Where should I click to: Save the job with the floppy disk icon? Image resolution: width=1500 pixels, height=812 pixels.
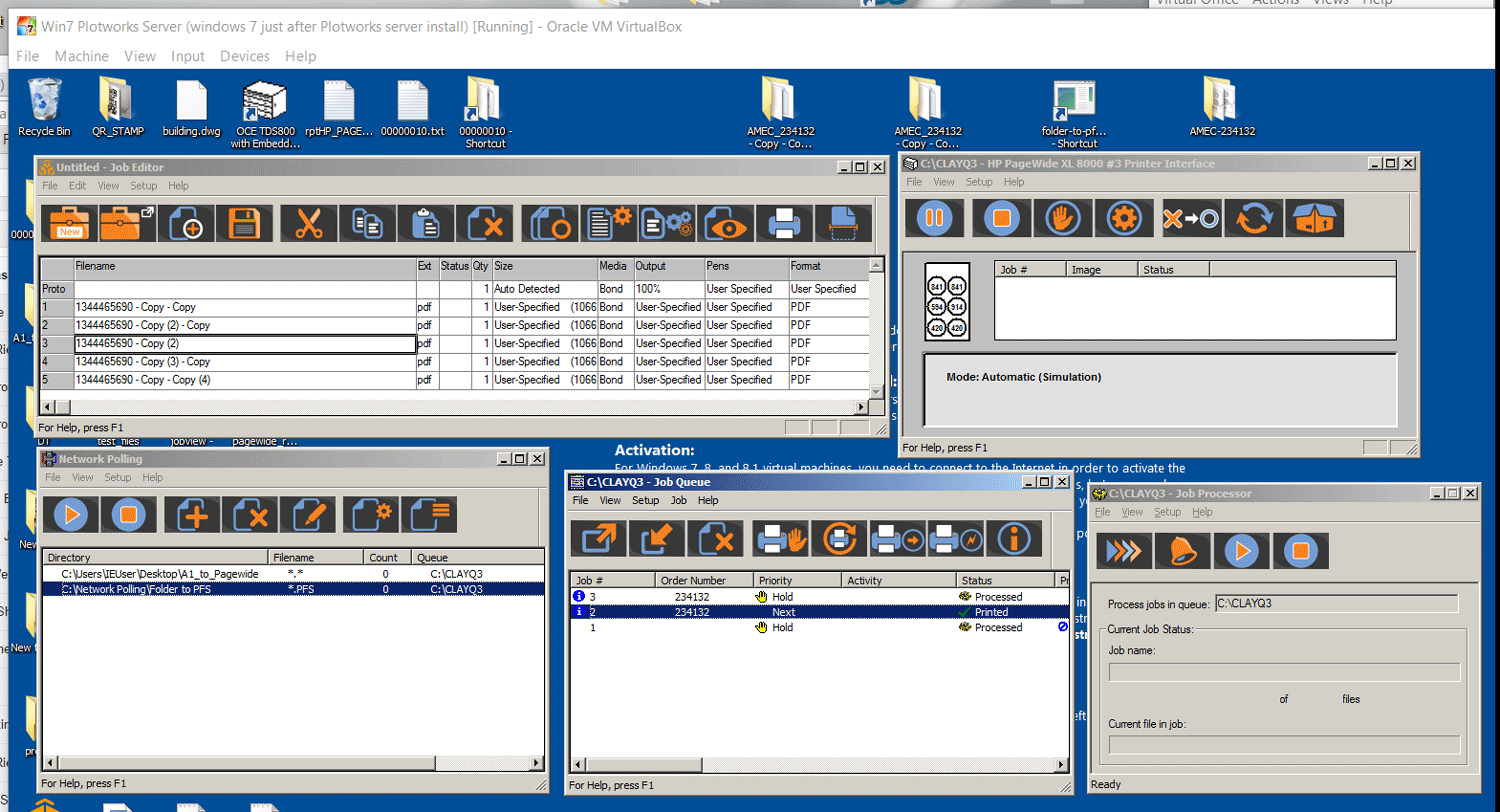pos(246,223)
